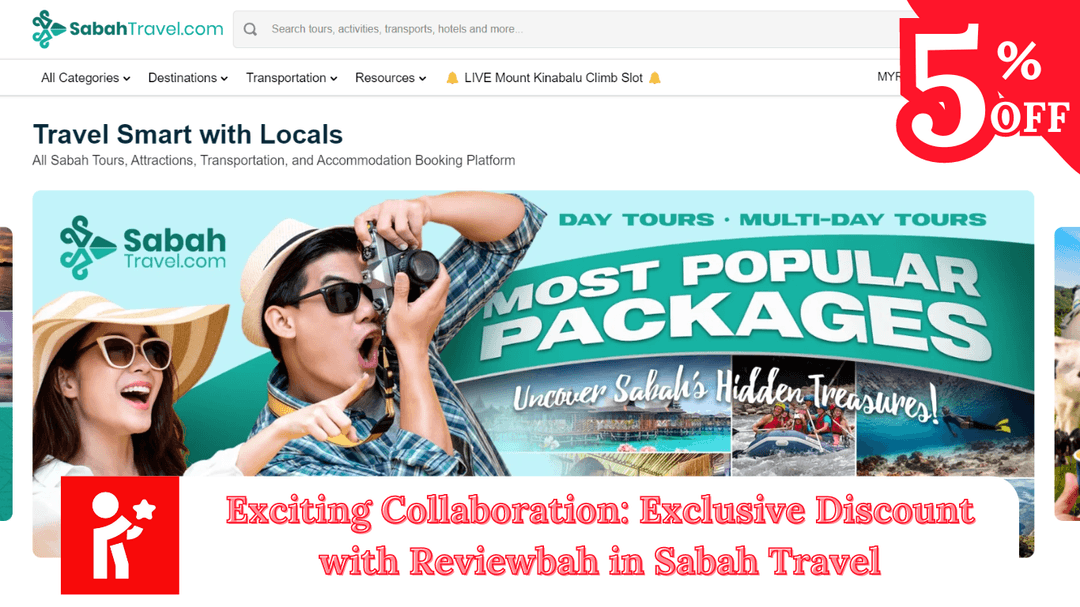
Task: Click the All Sabah Tours booking platform subtitle
Action: pos(273,160)
